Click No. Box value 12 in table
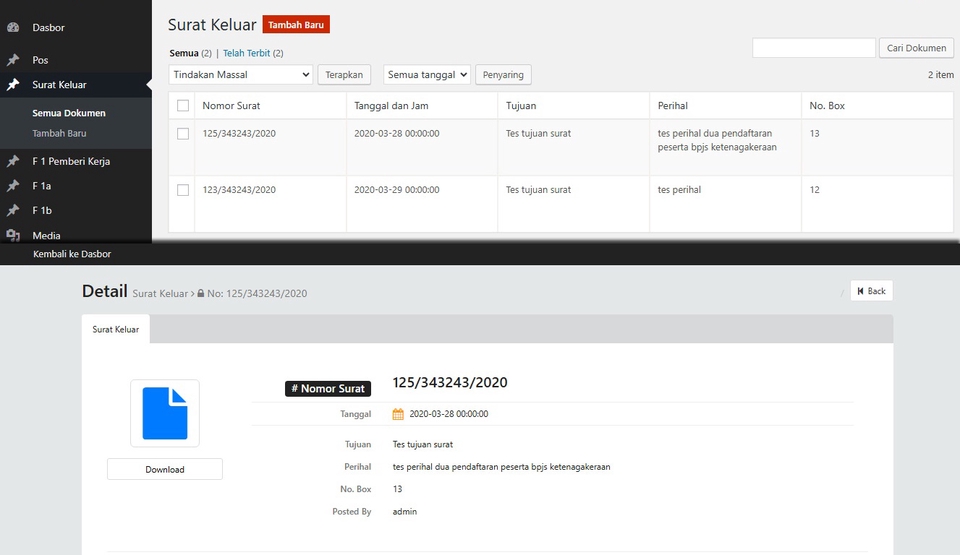Screen dimensions: 960x555 pyautogui.click(x=814, y=190)
